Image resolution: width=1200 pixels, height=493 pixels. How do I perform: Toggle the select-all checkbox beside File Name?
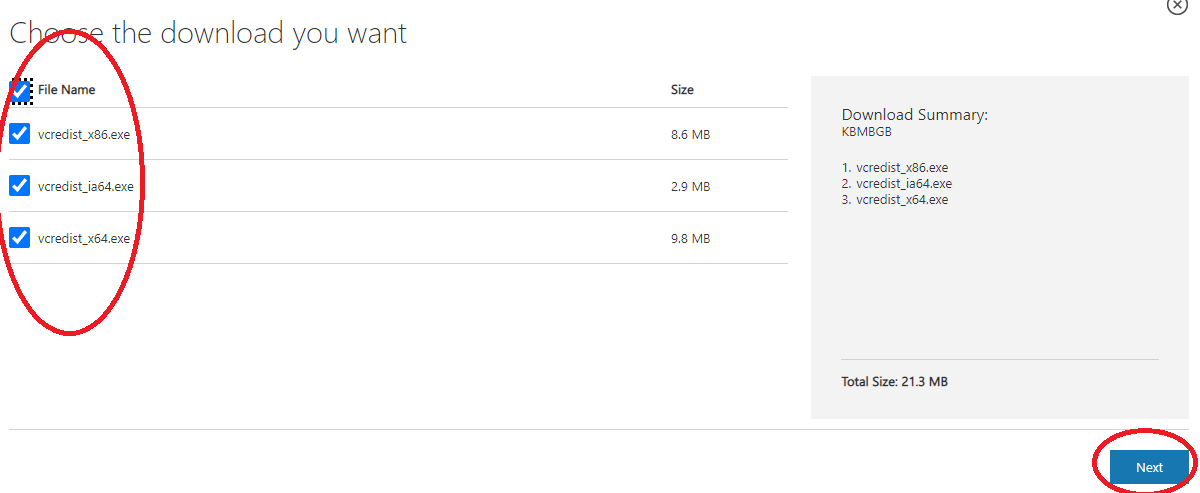click(20, 91)
